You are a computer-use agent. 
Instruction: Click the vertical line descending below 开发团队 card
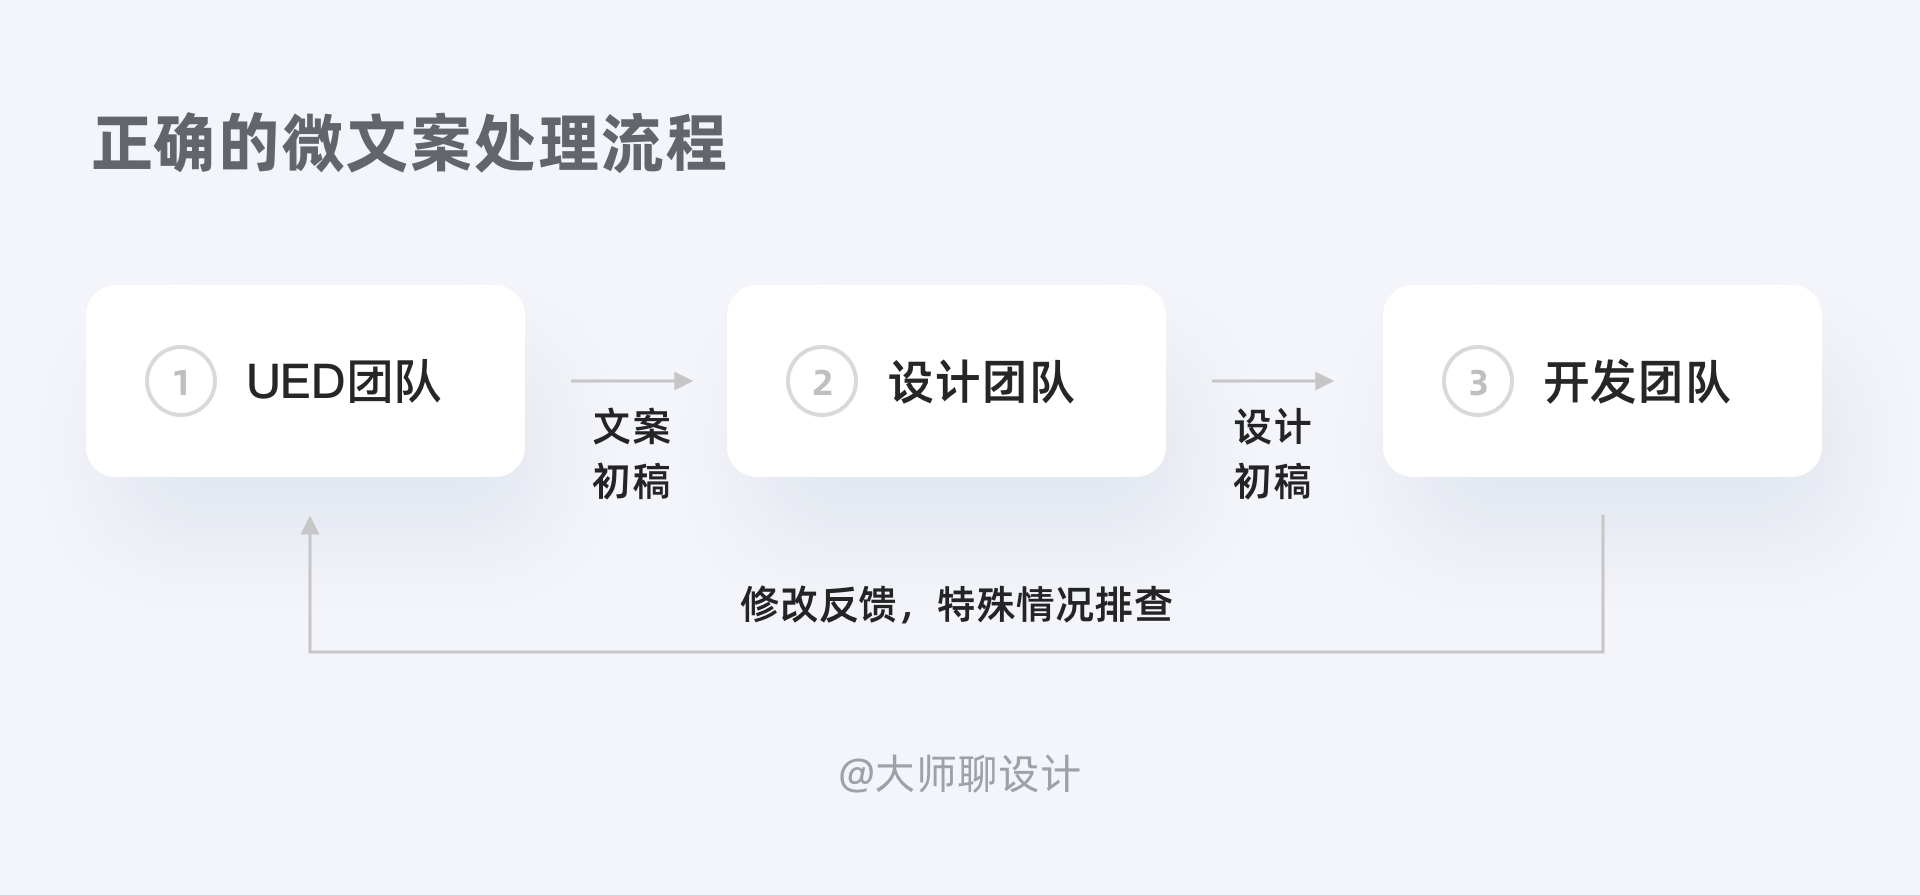[1603, 580]
